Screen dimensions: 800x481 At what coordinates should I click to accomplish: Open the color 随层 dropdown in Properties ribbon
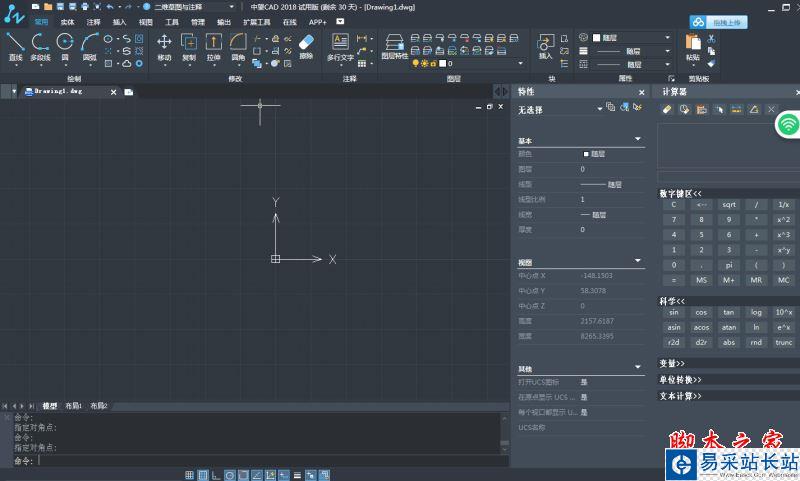[x=667, y=38]
